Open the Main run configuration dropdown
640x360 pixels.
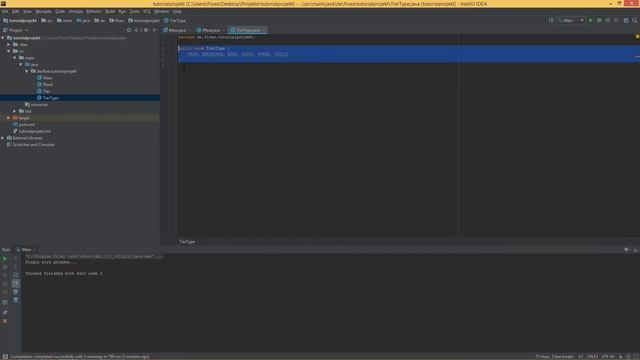pos(571,20)
